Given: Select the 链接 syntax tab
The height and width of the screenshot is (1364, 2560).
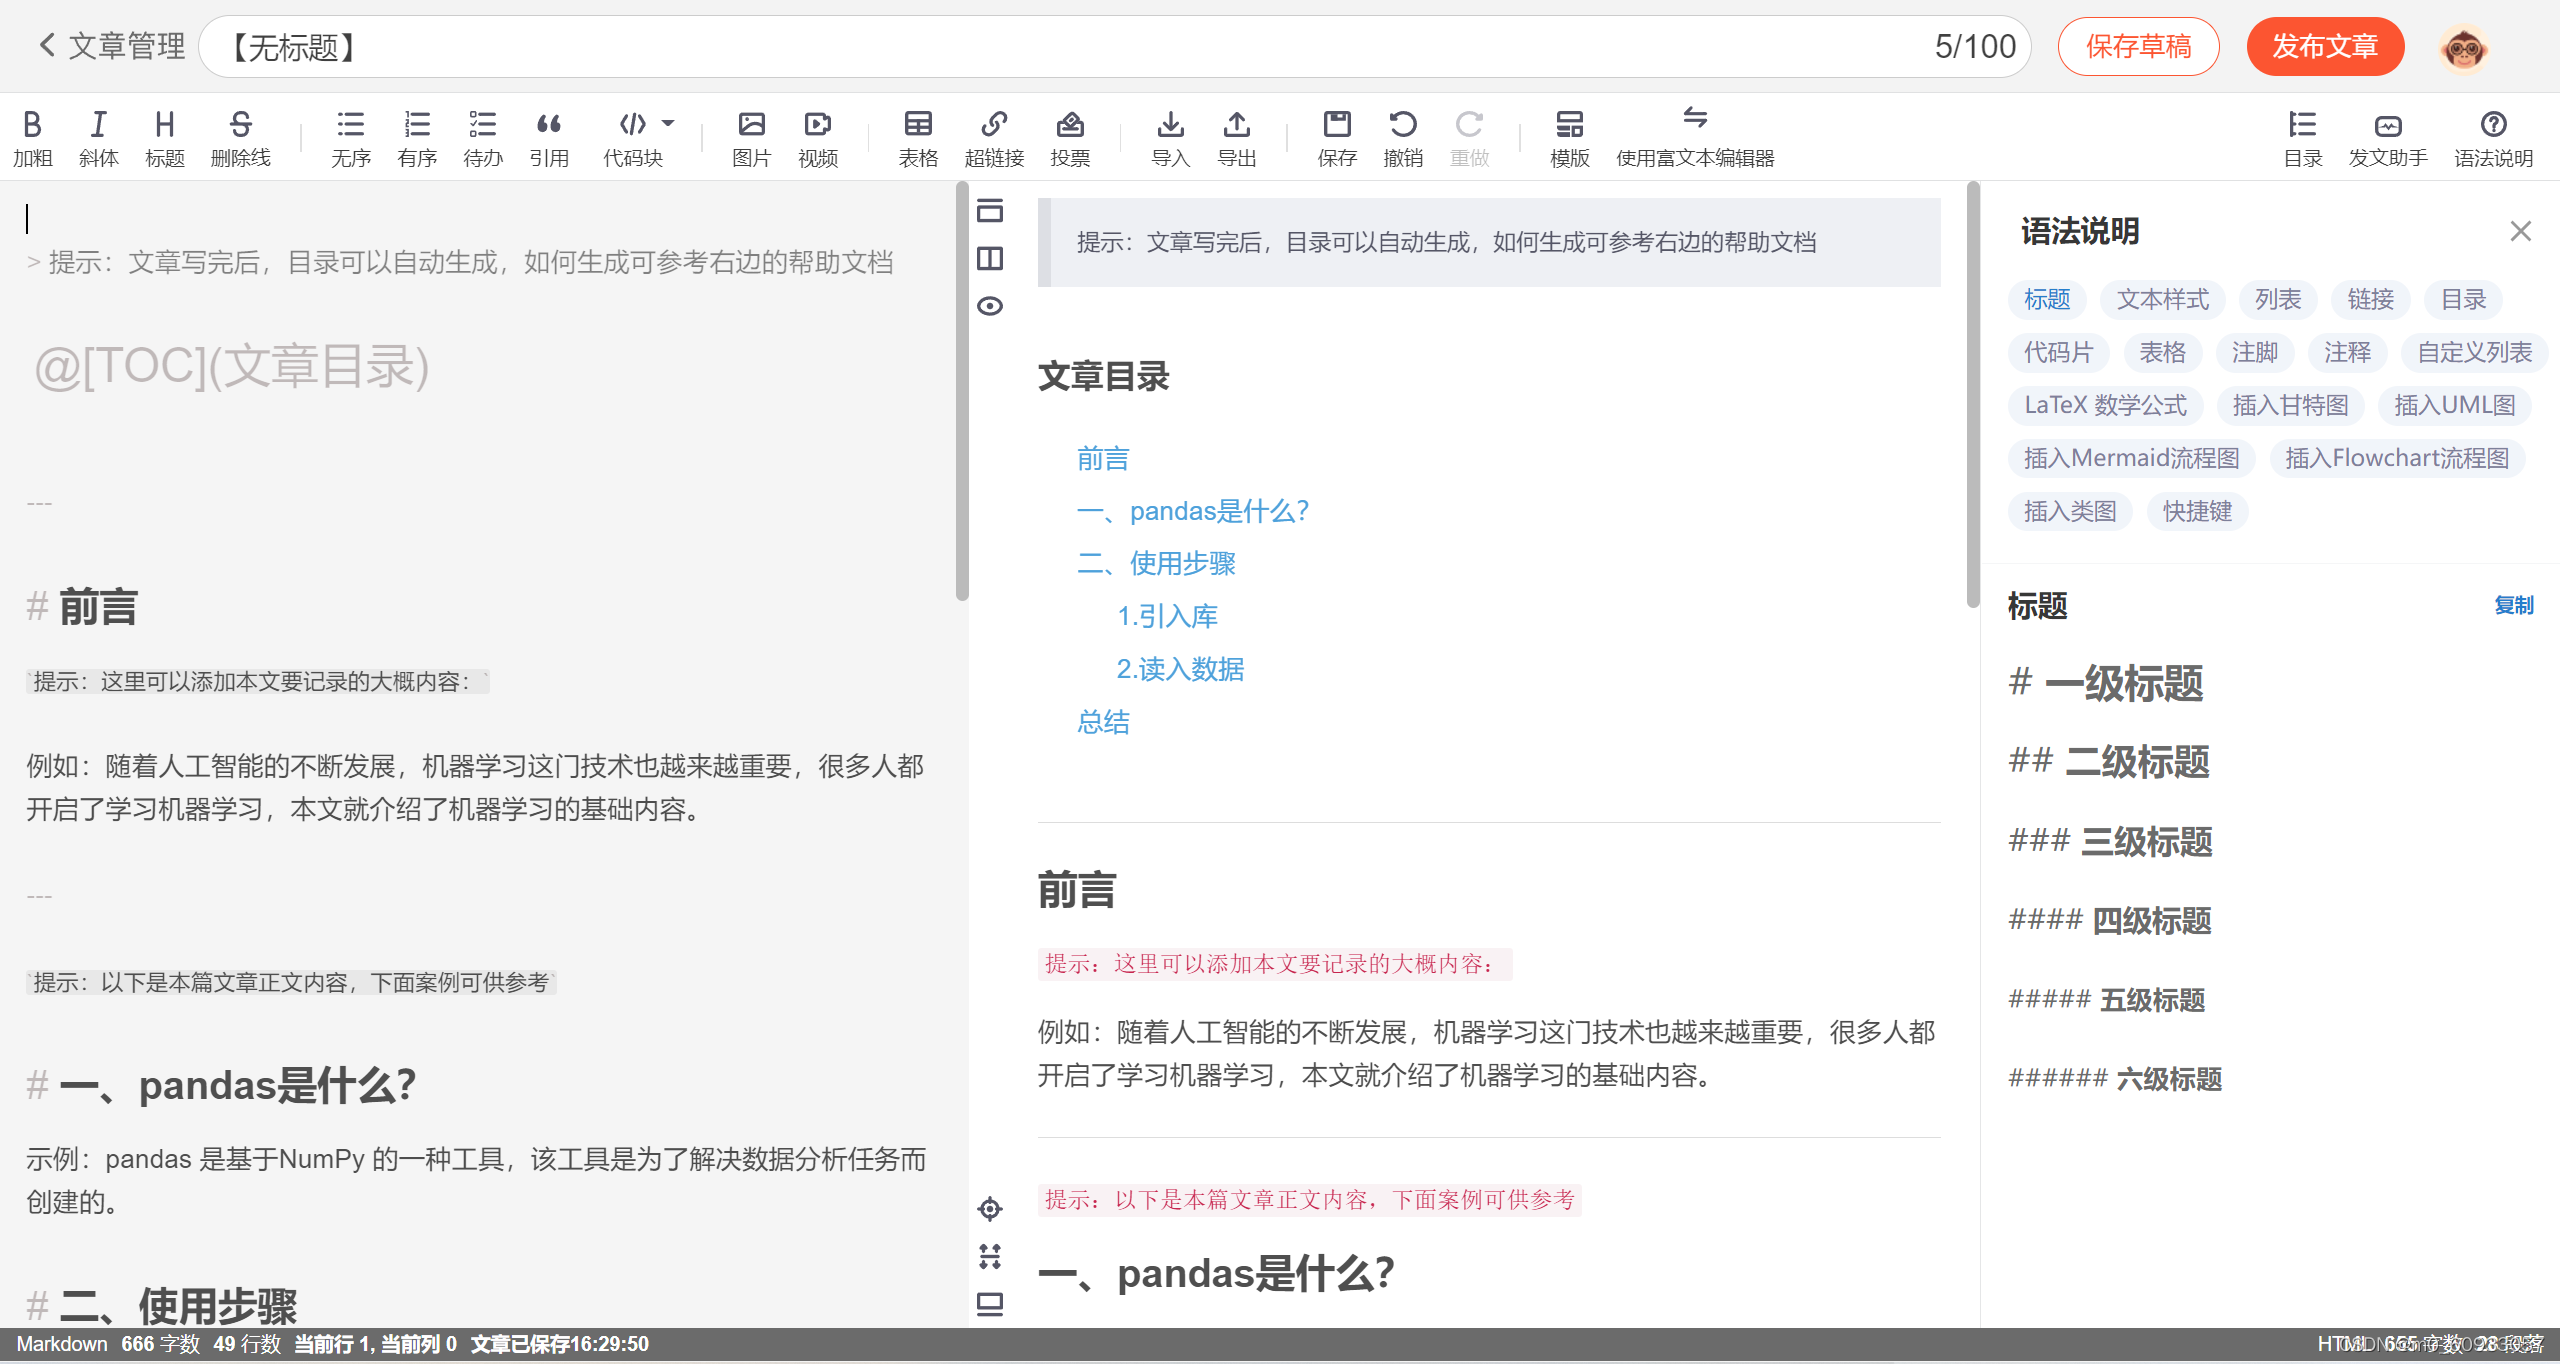Looking at the screenshot, I should pos(2371,299).
